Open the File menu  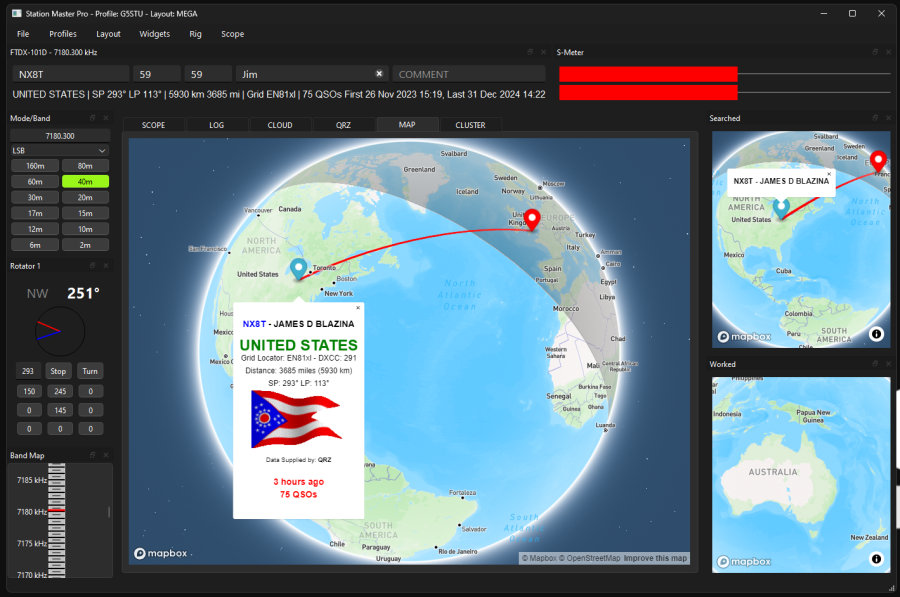(23, 34)
